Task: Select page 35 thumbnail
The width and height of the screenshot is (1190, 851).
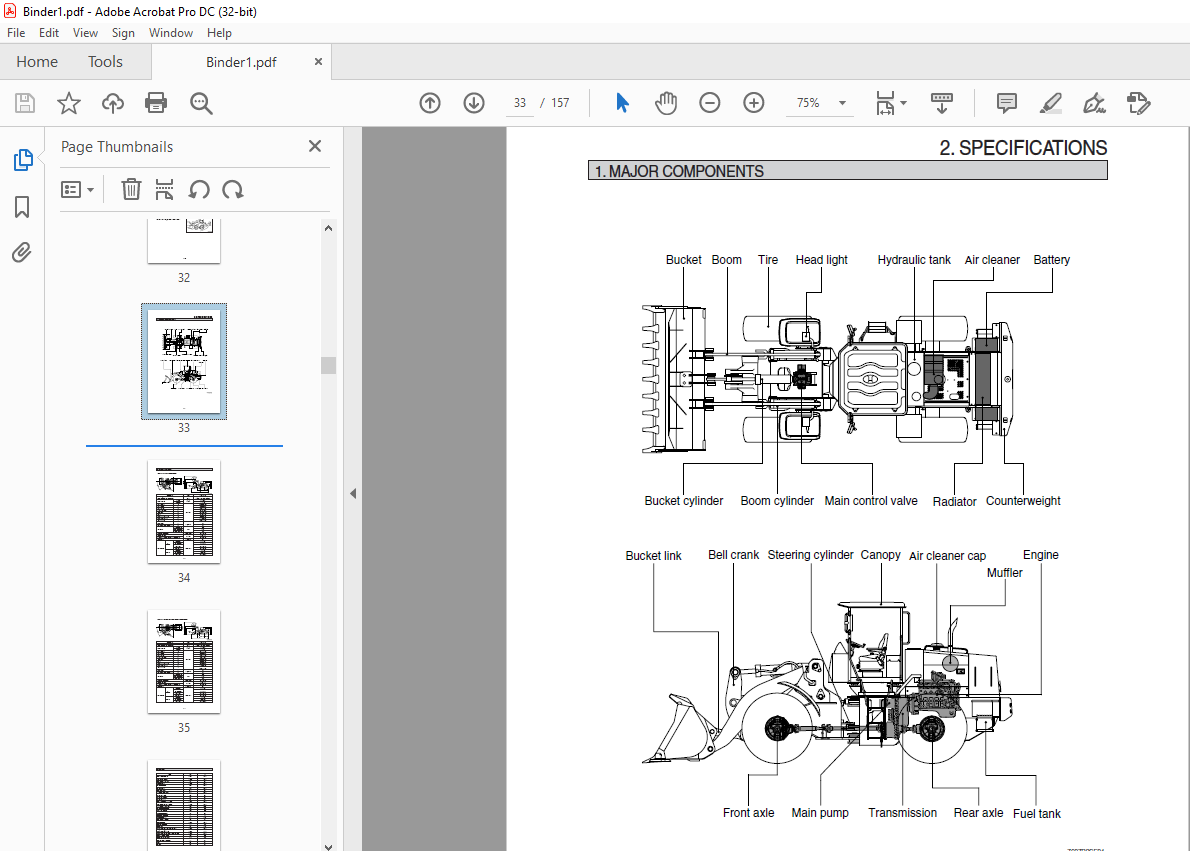Action: click(x=184, y=661)
